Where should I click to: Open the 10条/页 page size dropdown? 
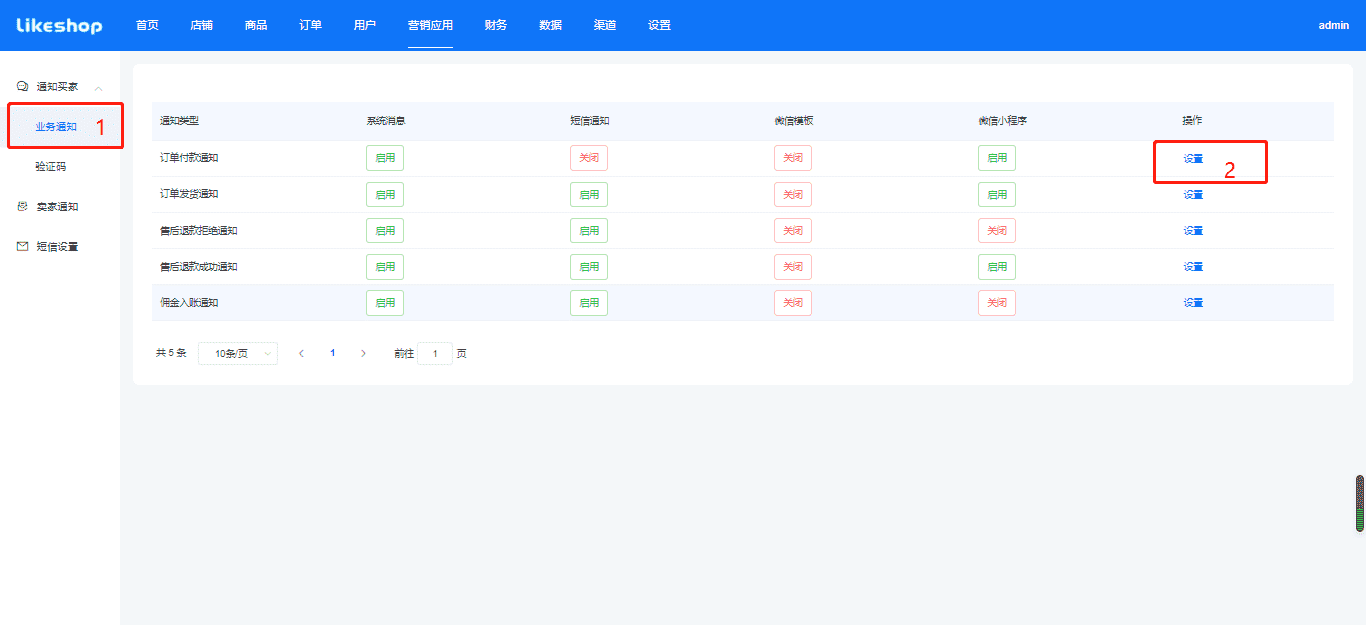click(x=238, y=353)
